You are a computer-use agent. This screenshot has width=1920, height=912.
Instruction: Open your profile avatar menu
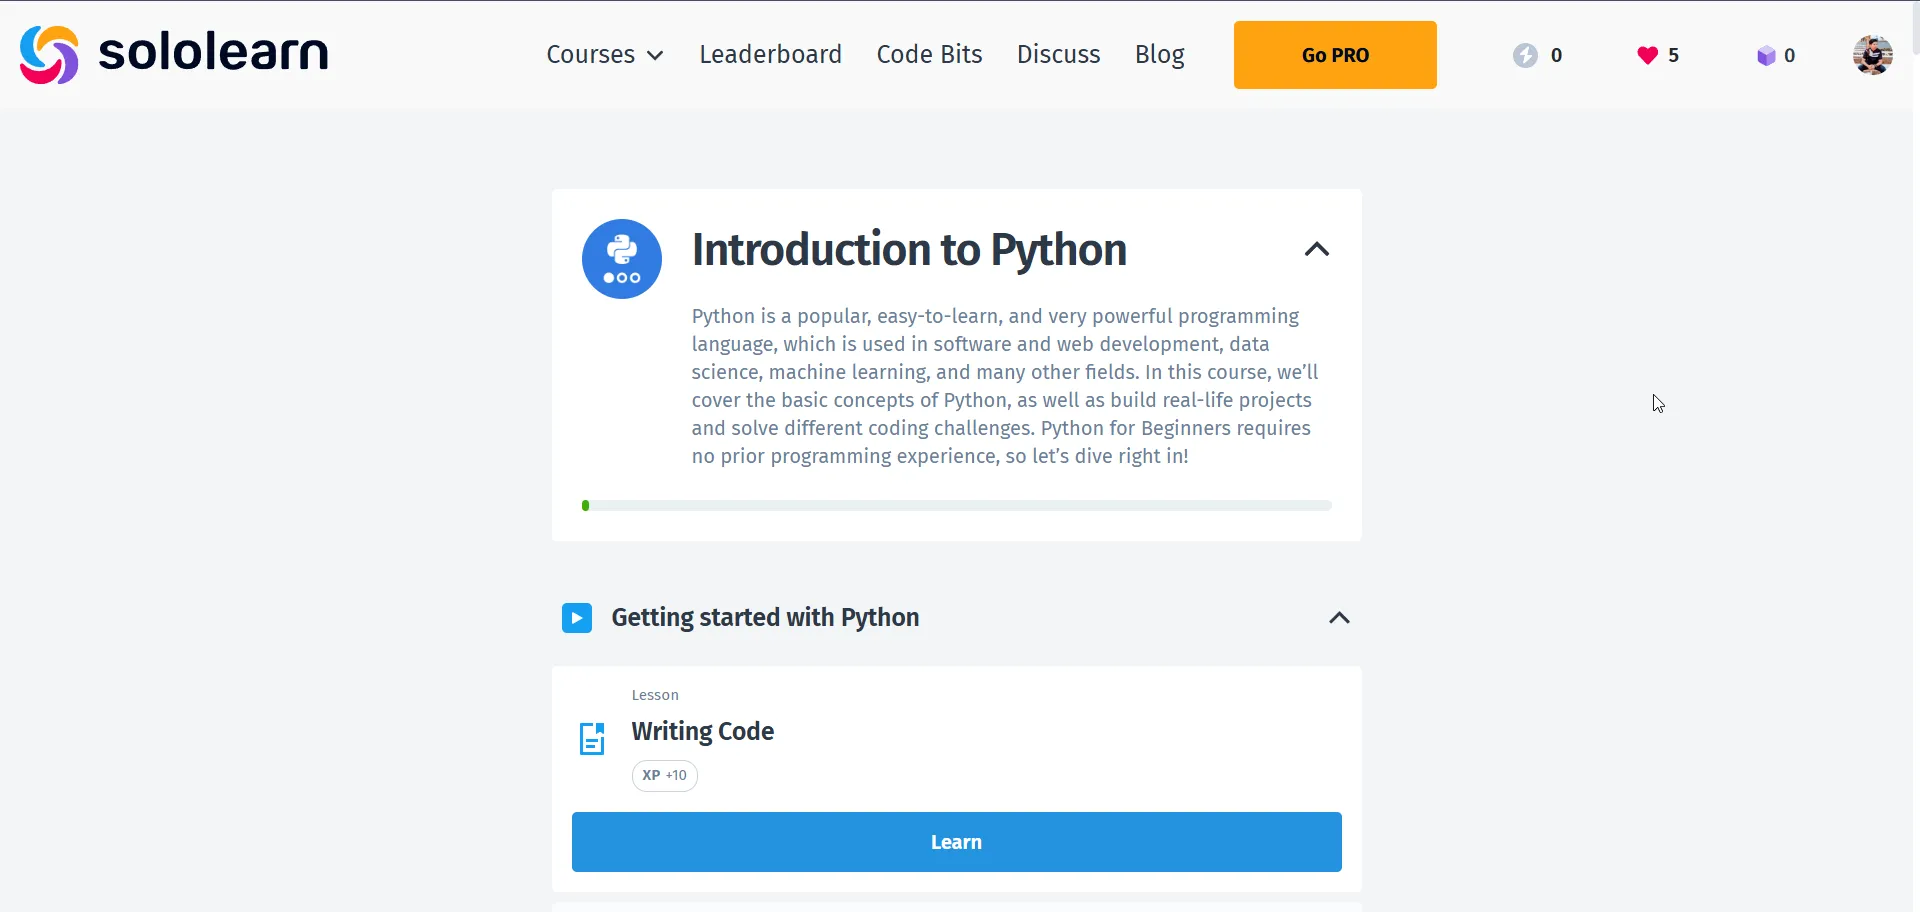tap(1872, 54)
